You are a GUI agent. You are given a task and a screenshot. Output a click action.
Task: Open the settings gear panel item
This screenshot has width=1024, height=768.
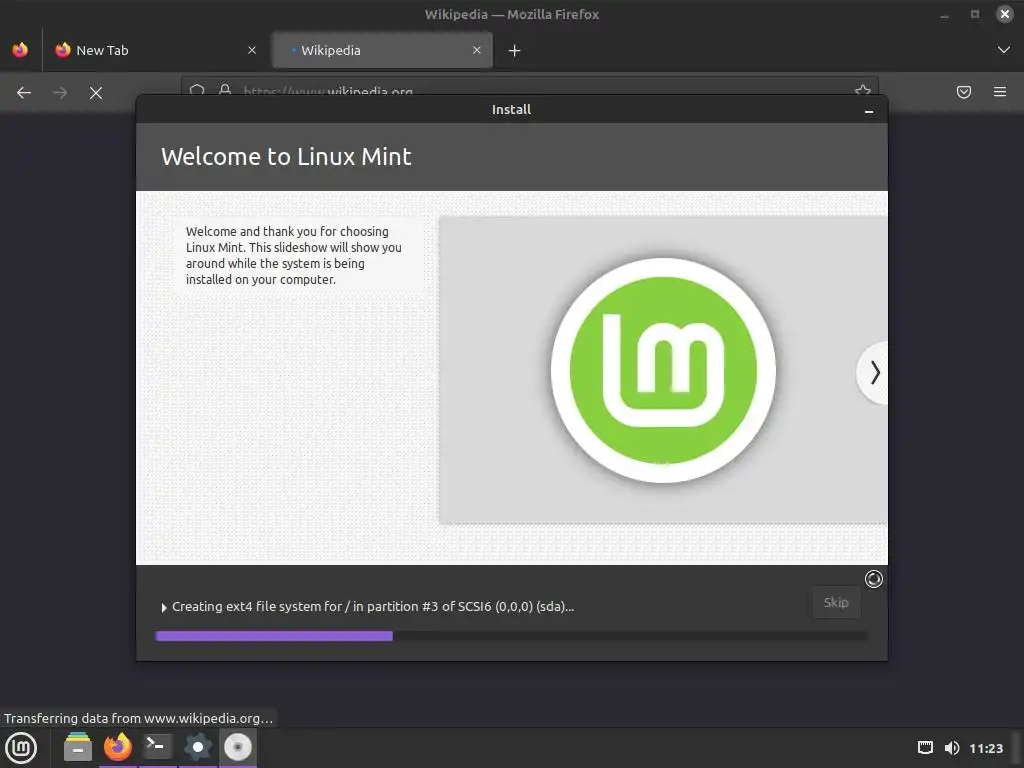[x=198, y=747]
